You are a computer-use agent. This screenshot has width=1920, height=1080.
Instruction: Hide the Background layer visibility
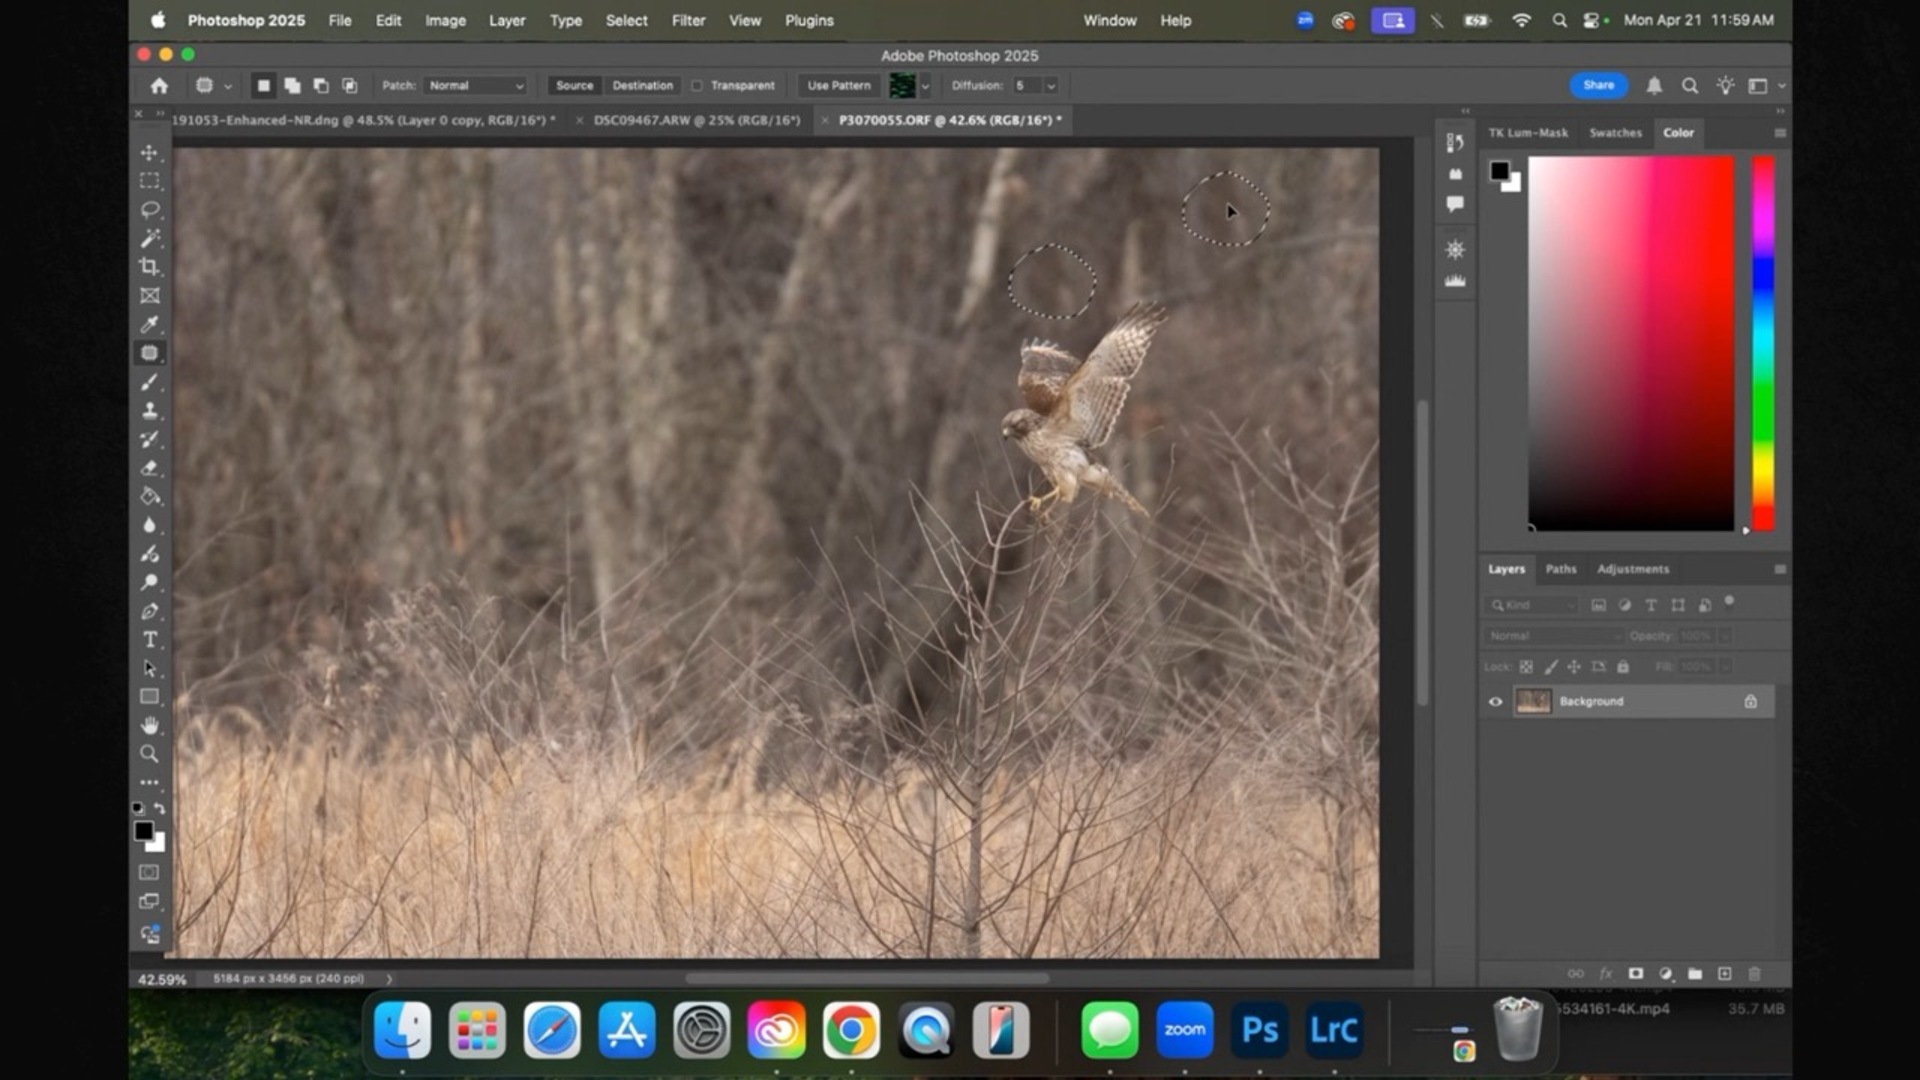pos(1494,701)
